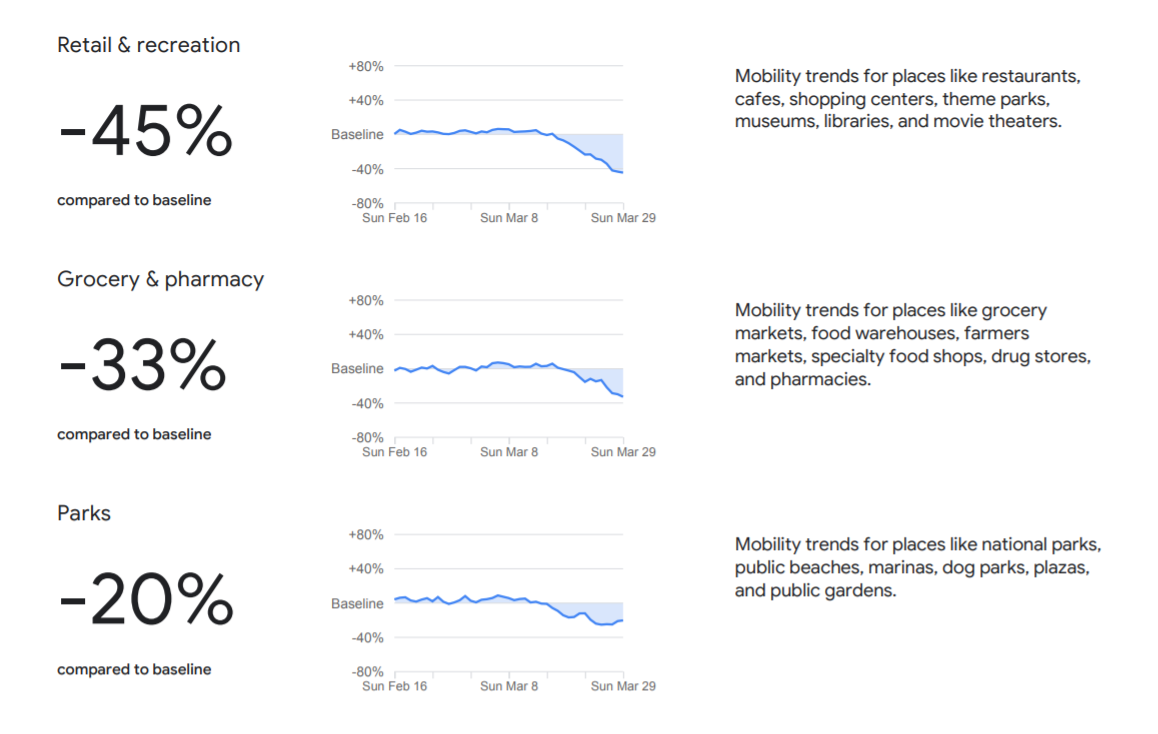Click "Sun Mar 29" on the retail chart
1158x734 pixels.
623,217
